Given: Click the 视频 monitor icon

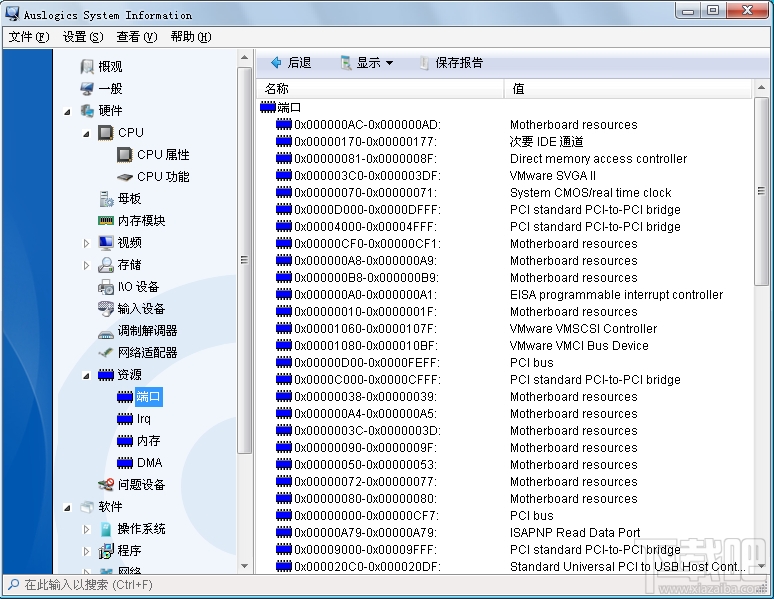Looking at the screenshot, I should tap(106, 242).
